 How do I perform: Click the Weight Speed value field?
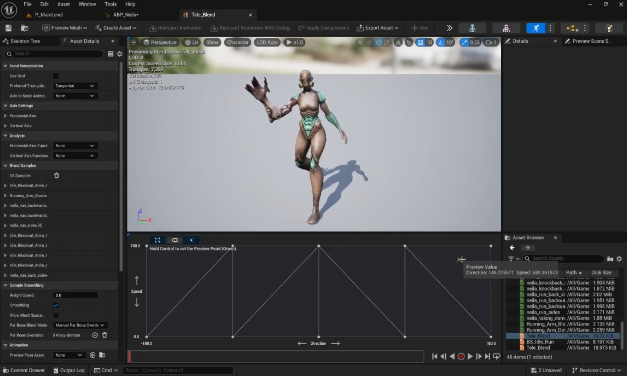coord(75,295)
